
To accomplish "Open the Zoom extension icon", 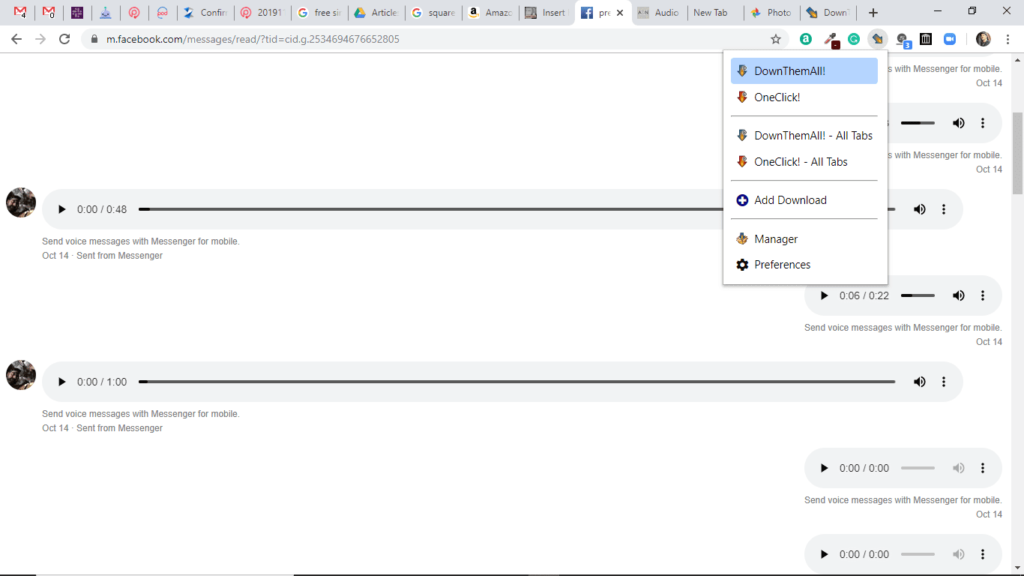I will pyautogui.click(x=950, y=39).
